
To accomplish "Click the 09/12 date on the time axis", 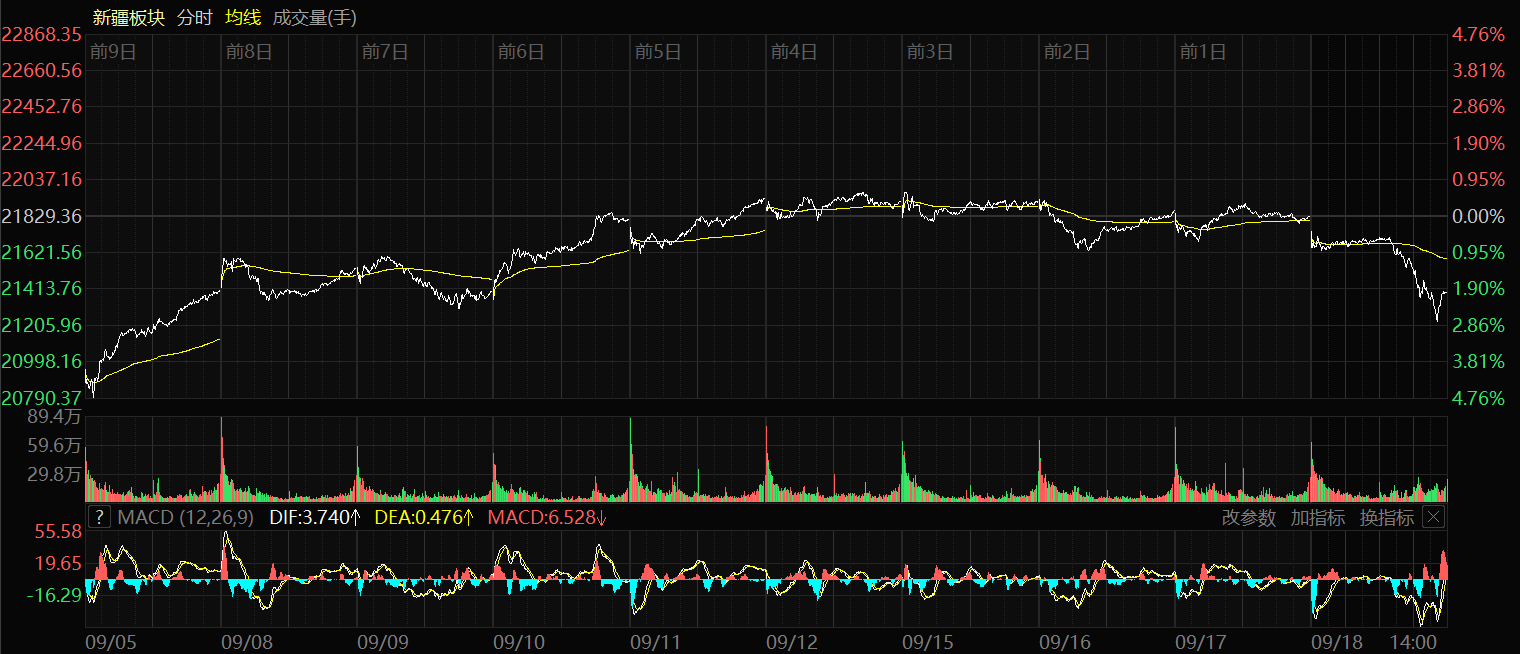I will [x=793, y=640].
